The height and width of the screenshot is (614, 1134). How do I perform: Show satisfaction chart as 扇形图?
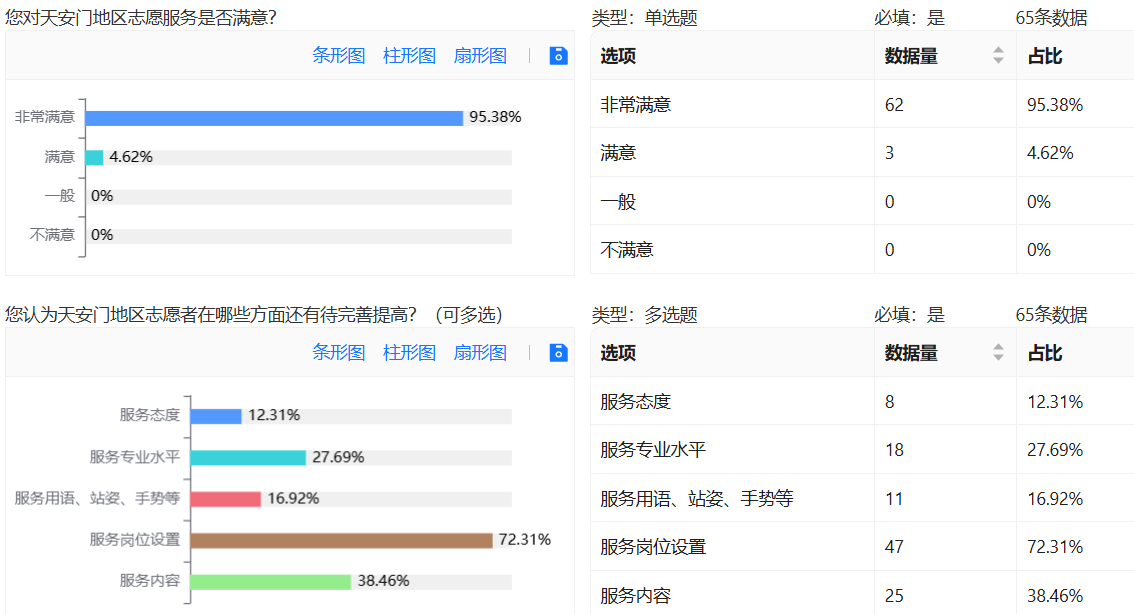[x=480, y=56]
